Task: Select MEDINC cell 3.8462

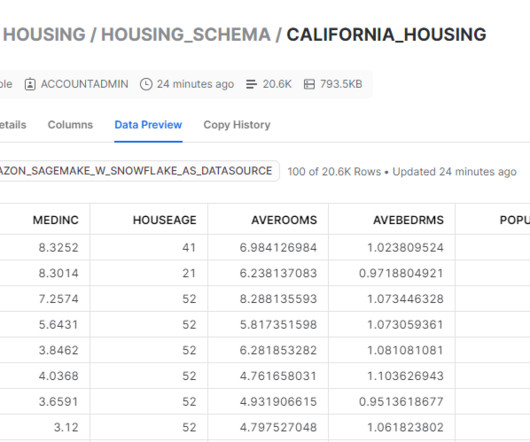Action: click(45, 350)
